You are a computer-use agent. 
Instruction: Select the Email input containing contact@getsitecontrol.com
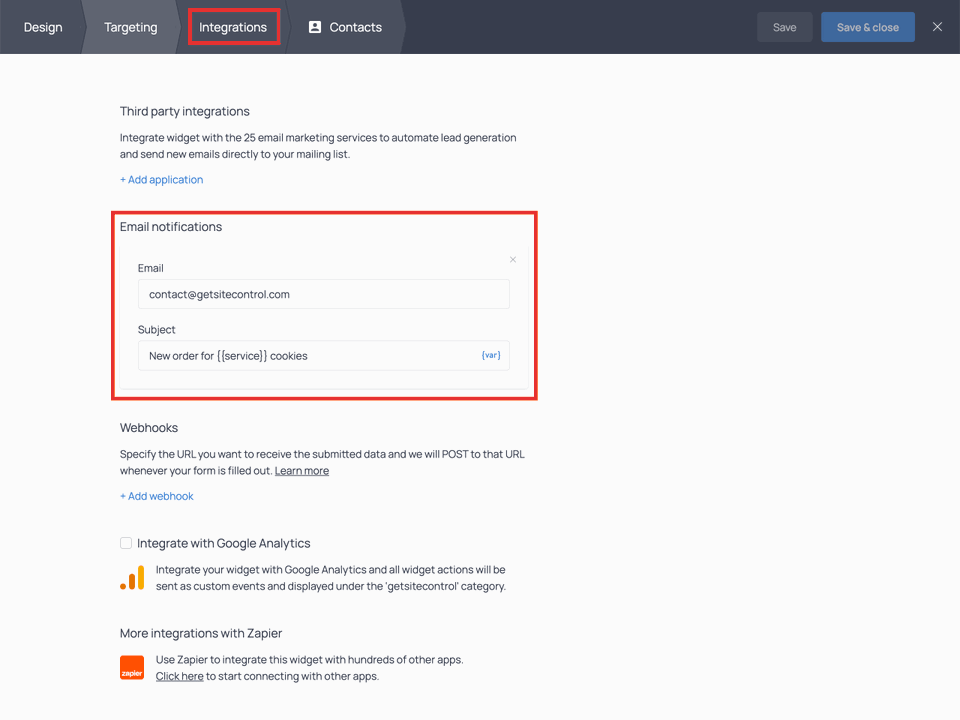(323, 294)
